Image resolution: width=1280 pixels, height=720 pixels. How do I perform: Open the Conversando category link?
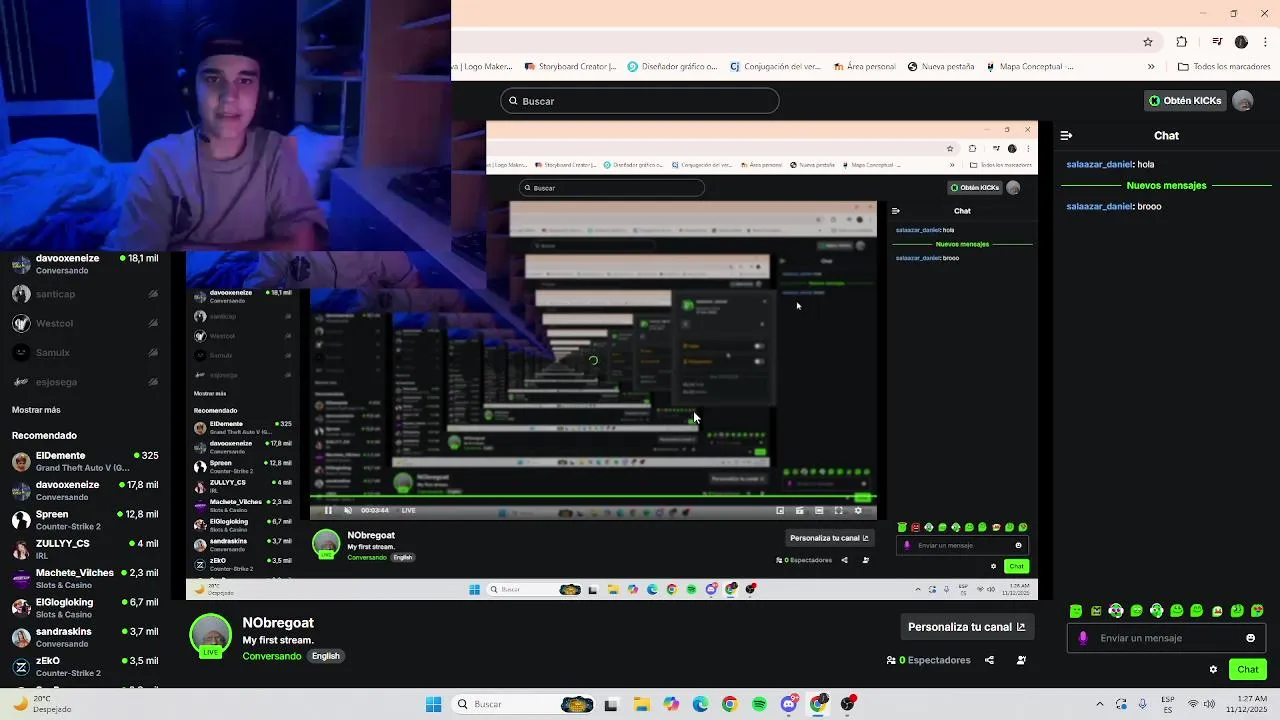[271, 656]
